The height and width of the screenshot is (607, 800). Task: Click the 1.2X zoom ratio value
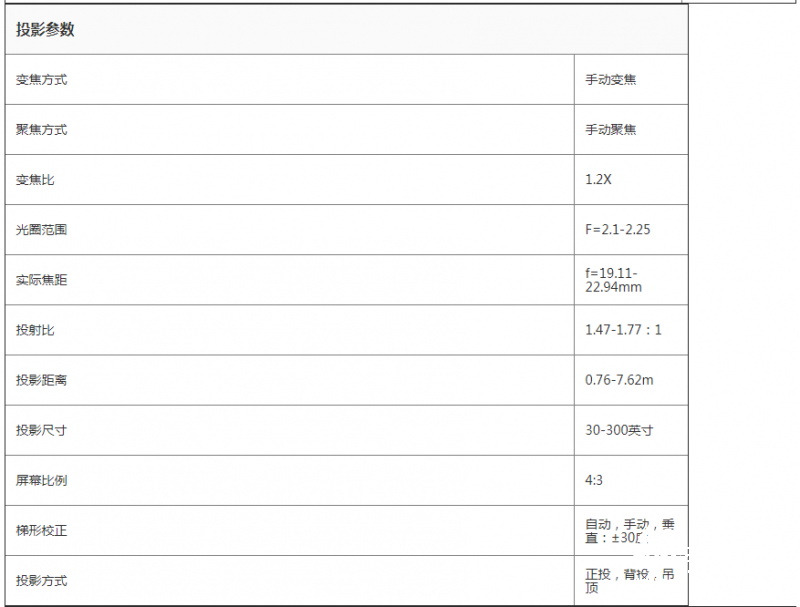pyautogui.click(x=599, y=180)
